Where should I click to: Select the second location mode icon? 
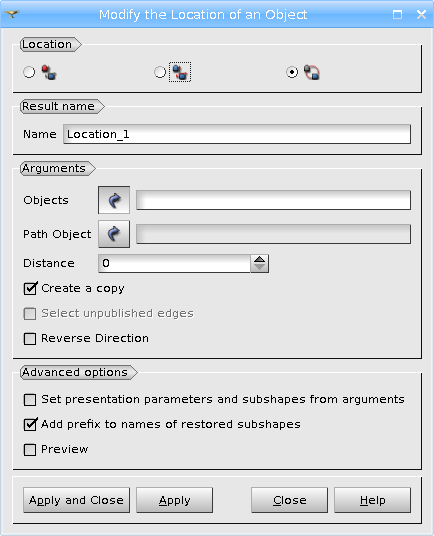(x=180, y=72)
